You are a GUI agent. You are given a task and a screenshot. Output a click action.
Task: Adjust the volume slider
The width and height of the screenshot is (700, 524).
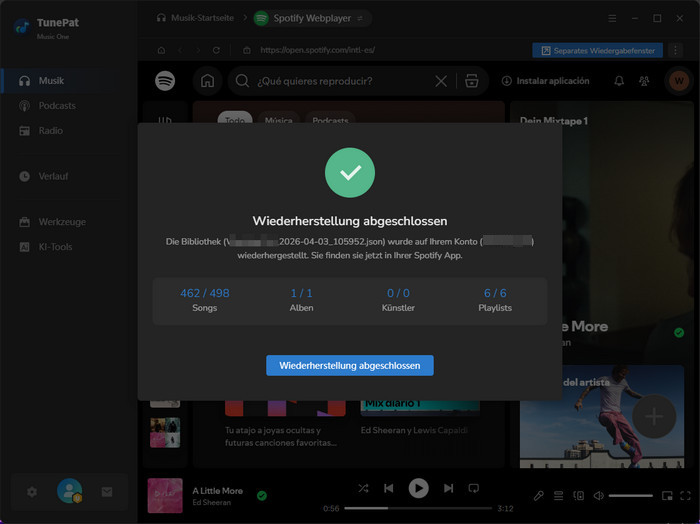click(630, 495)
